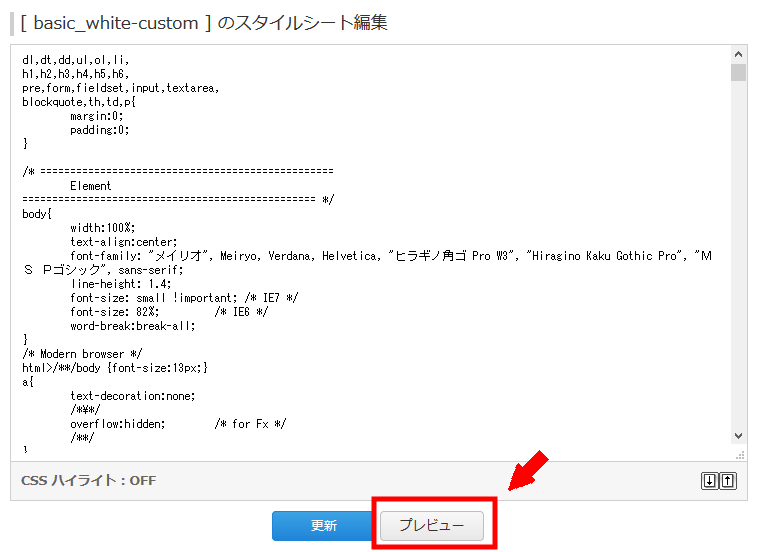Click the 'margin:0;' line in editor
Screen dimensions: 771x552
(x=96, y=116)
